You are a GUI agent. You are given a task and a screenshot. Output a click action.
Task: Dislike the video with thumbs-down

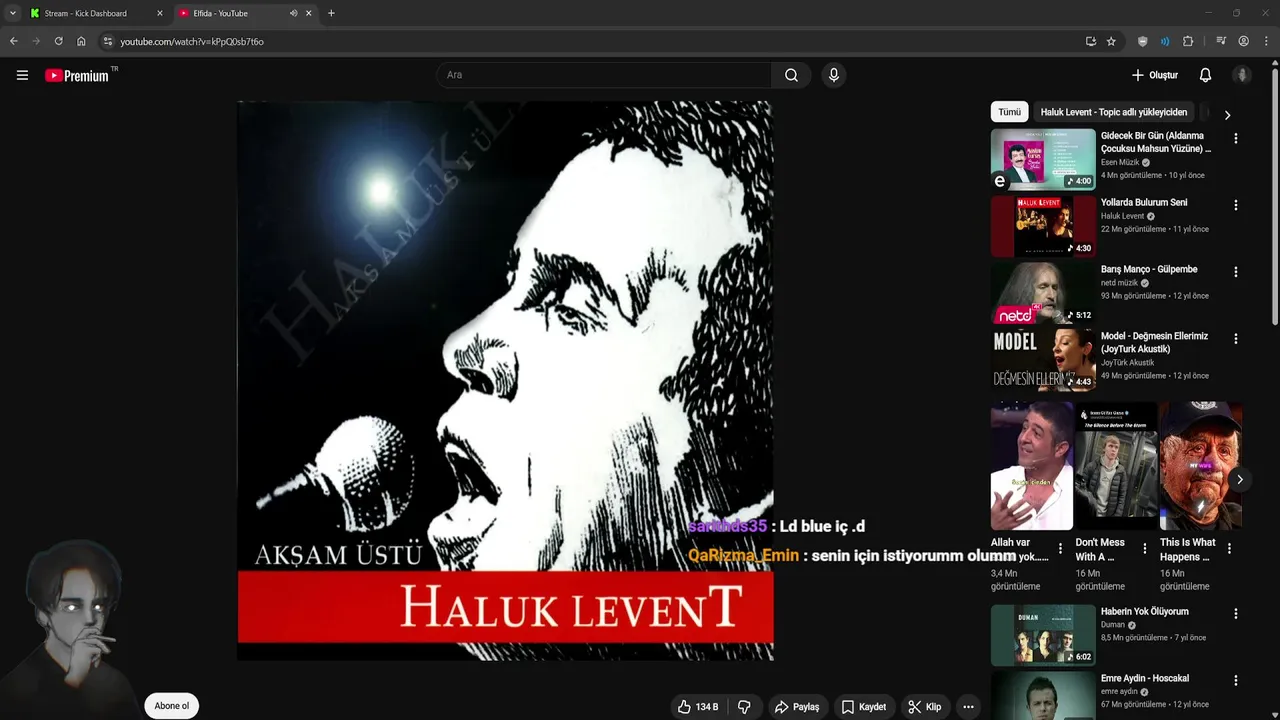click(x=744, y=707)
